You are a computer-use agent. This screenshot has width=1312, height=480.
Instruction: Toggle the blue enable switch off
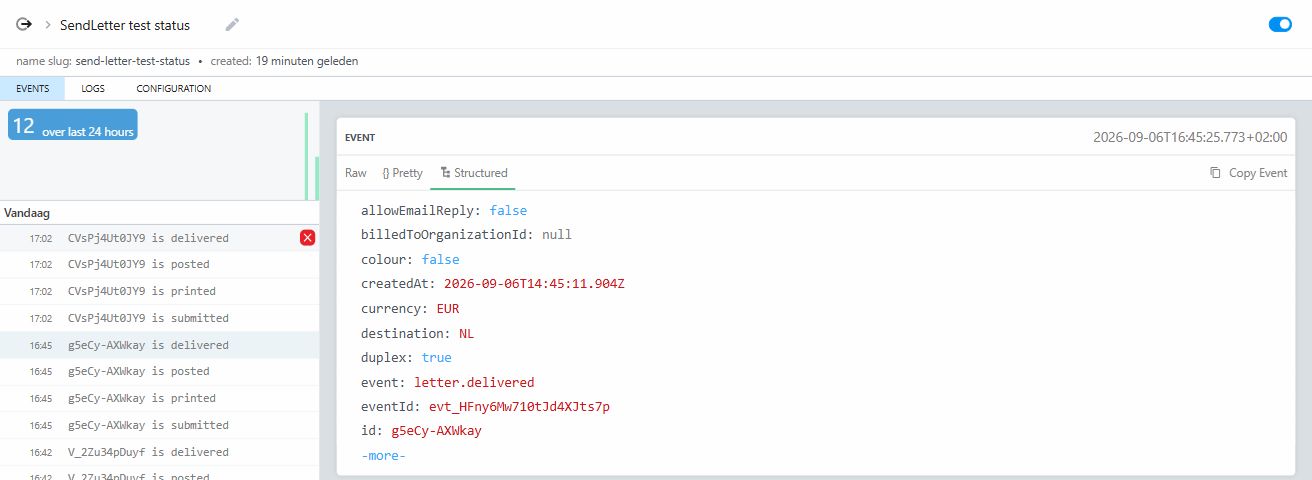click(1279, 24)
